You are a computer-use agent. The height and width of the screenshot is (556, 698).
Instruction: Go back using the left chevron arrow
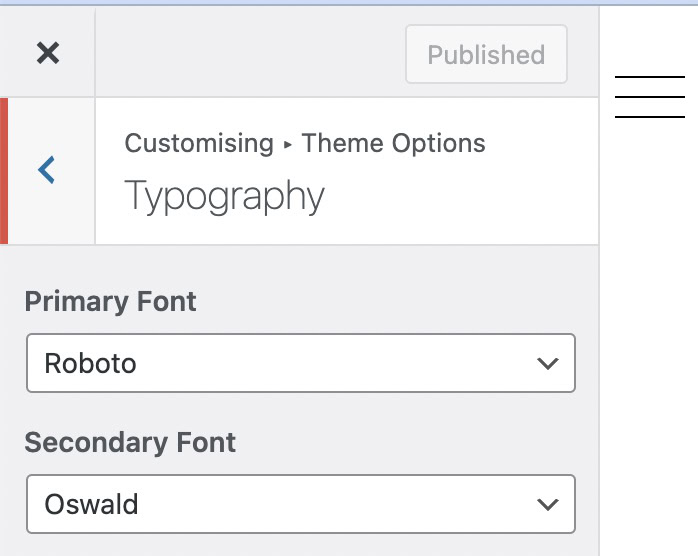47,171
